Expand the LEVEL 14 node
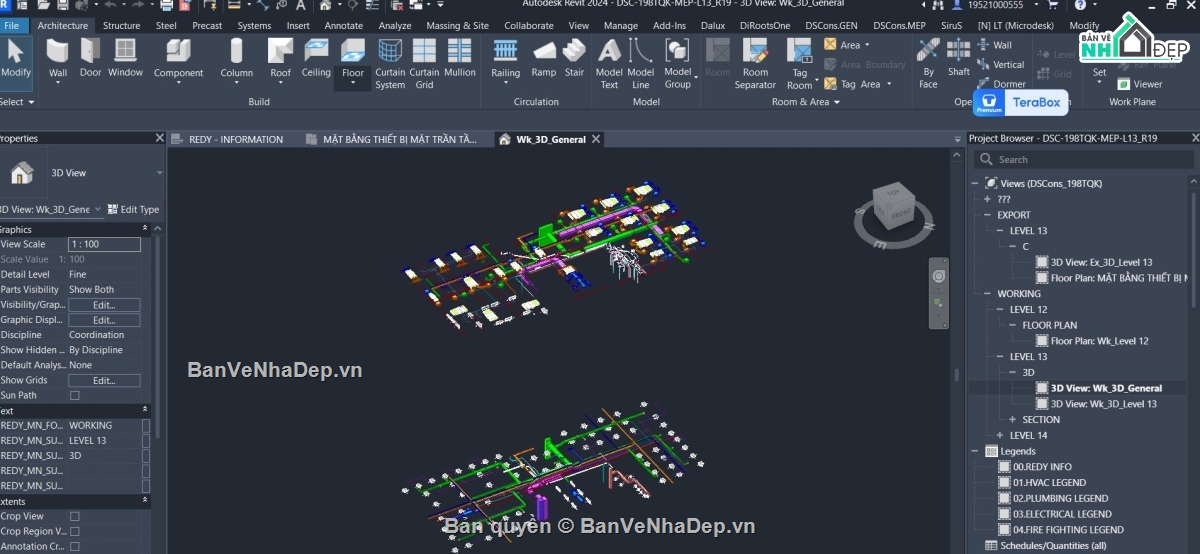 point(1001,436)
